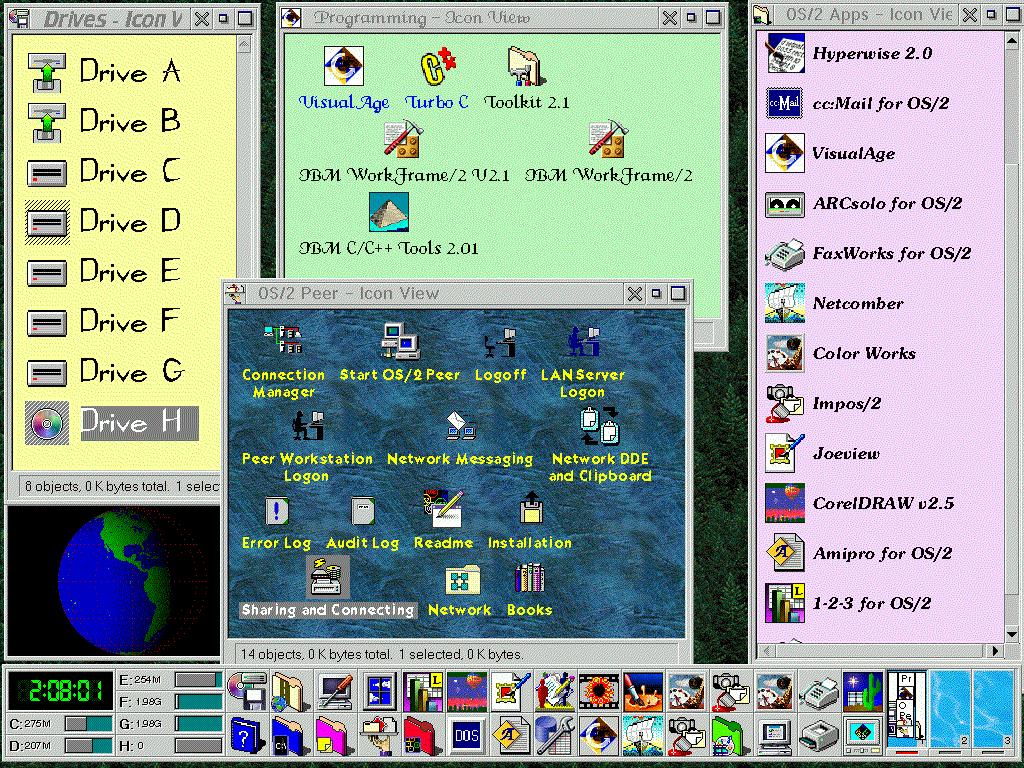
Task: Click the CD and floppy drives toolbar icon
Action: click(x=247, y=691)
